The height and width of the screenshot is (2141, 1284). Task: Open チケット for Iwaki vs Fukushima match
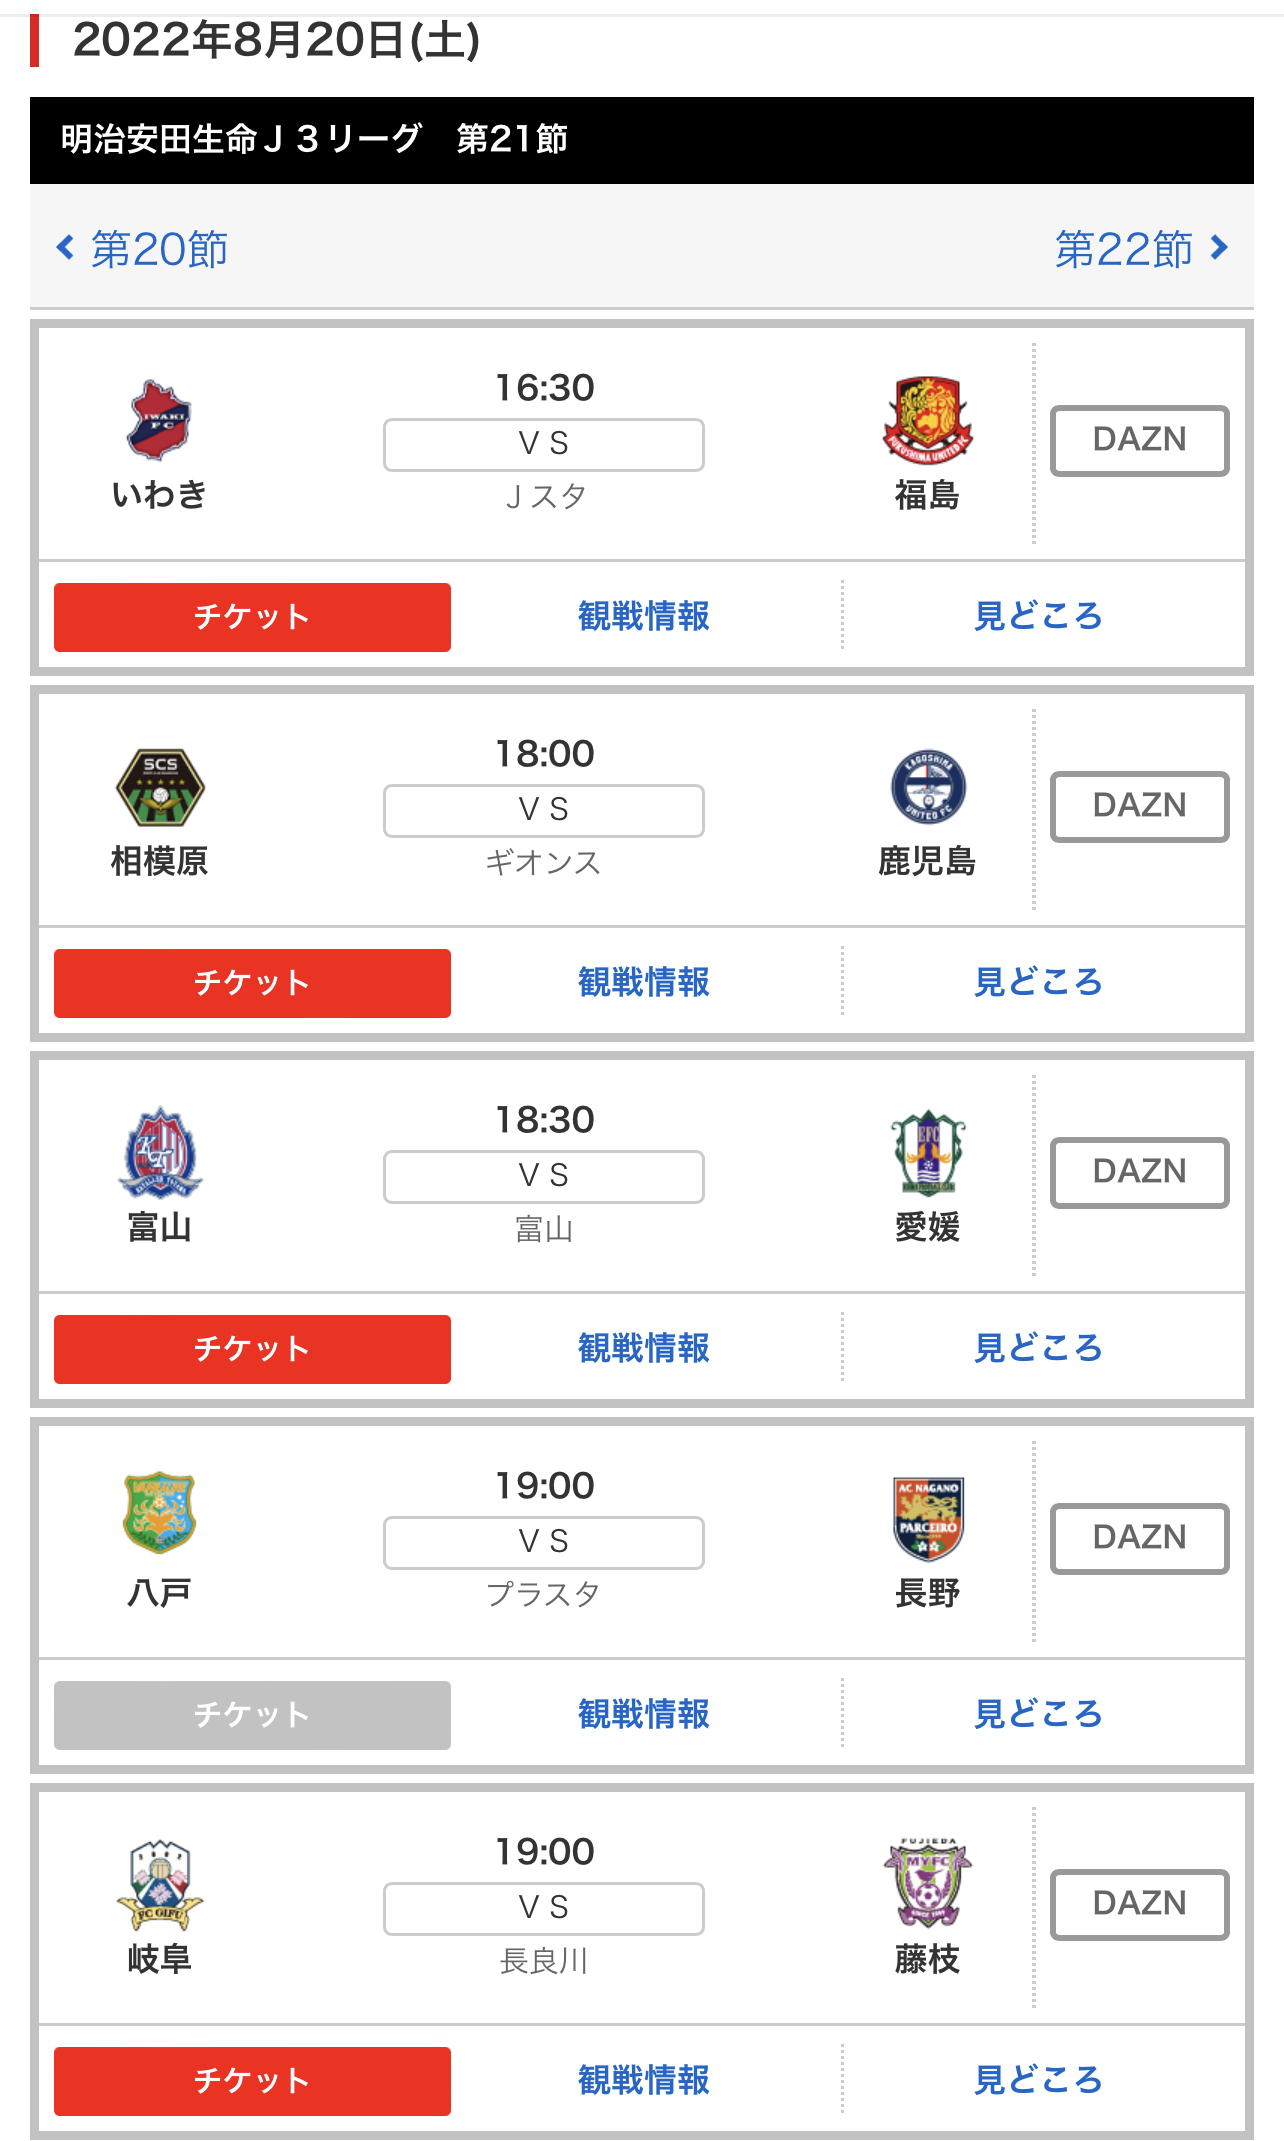[x=252, y=617]
